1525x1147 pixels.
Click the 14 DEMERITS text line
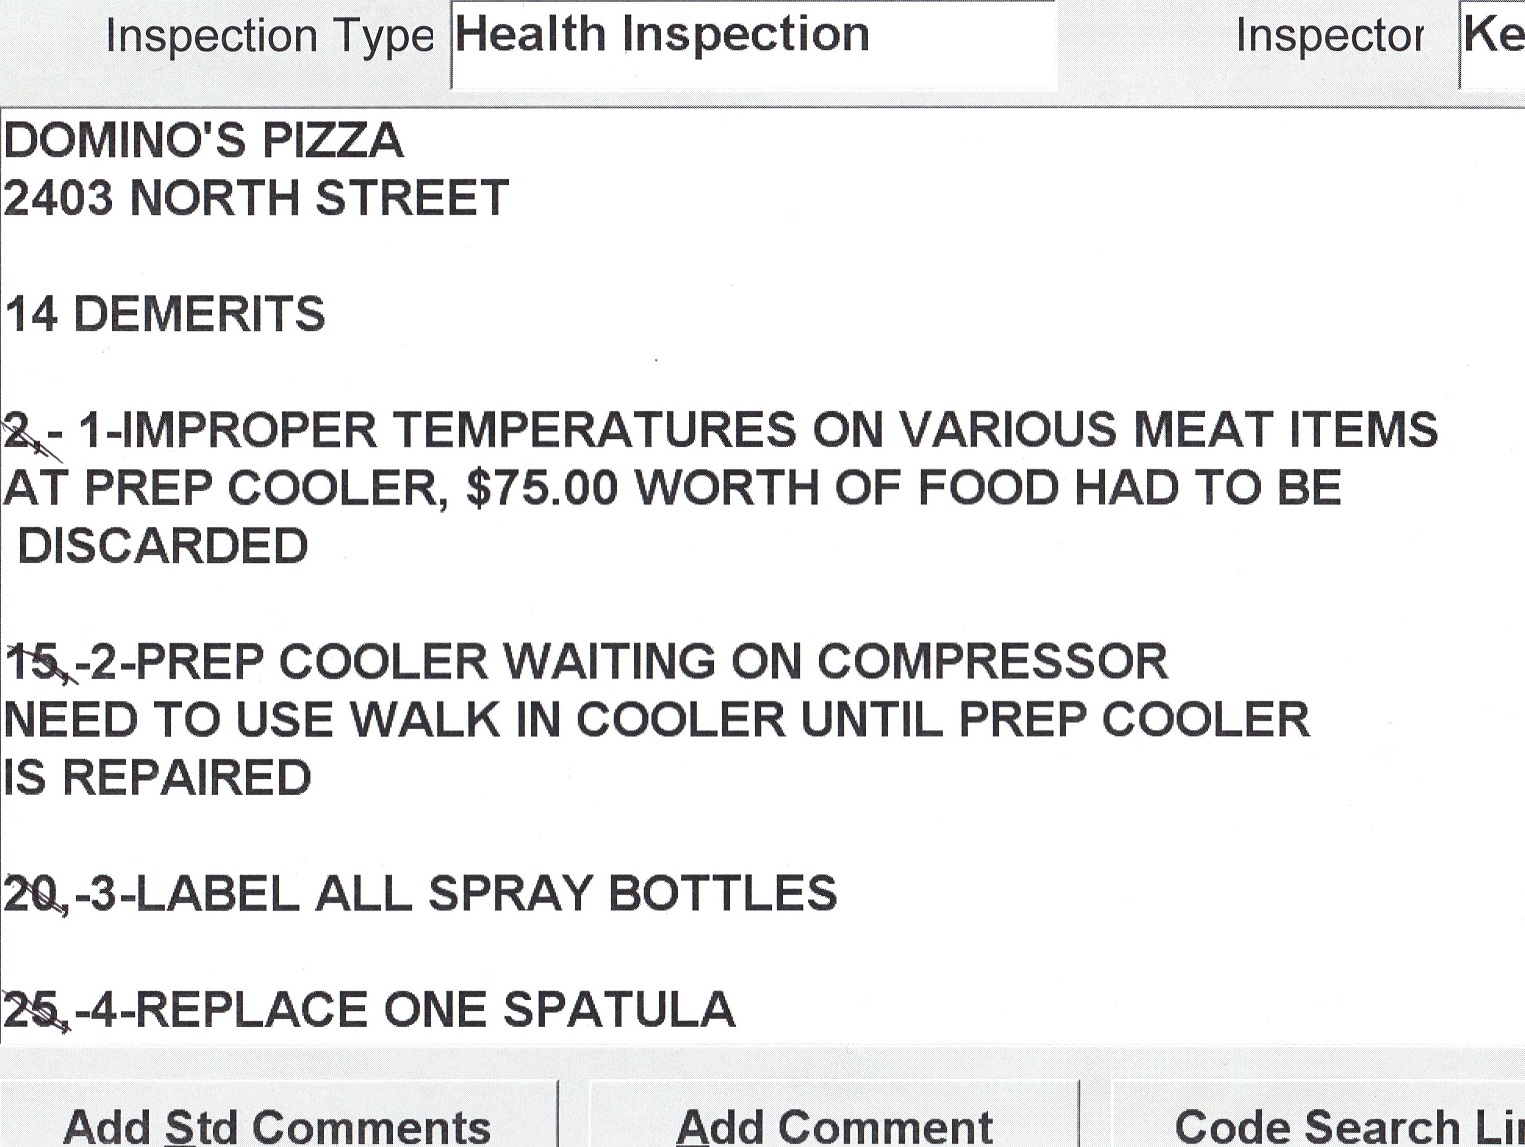pyautogui.click(x=166, y=314)
